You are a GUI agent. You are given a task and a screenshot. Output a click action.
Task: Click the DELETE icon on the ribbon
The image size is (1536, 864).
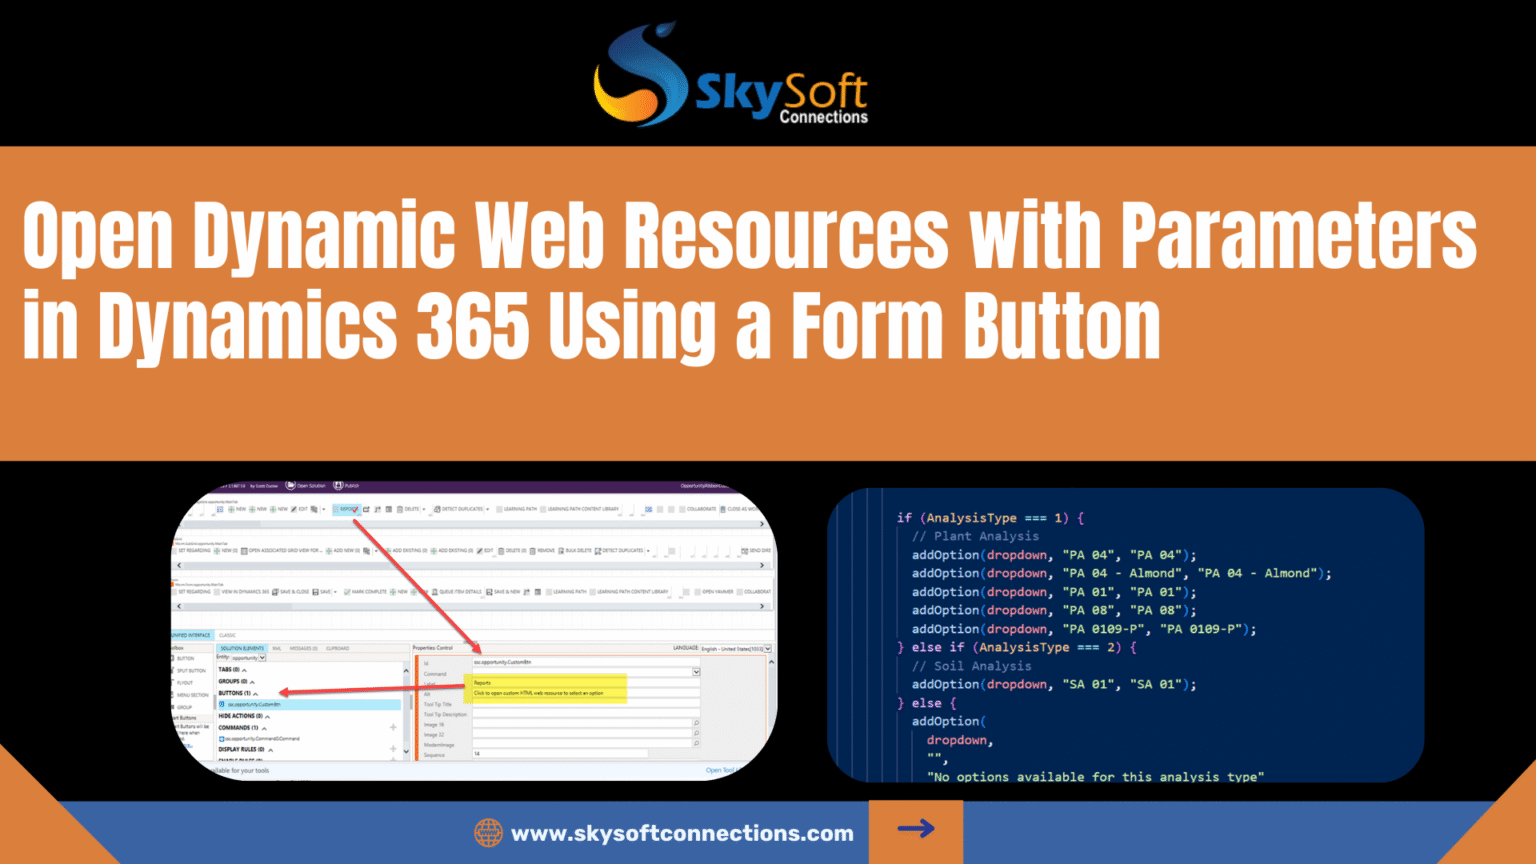(x=401, y=508)
